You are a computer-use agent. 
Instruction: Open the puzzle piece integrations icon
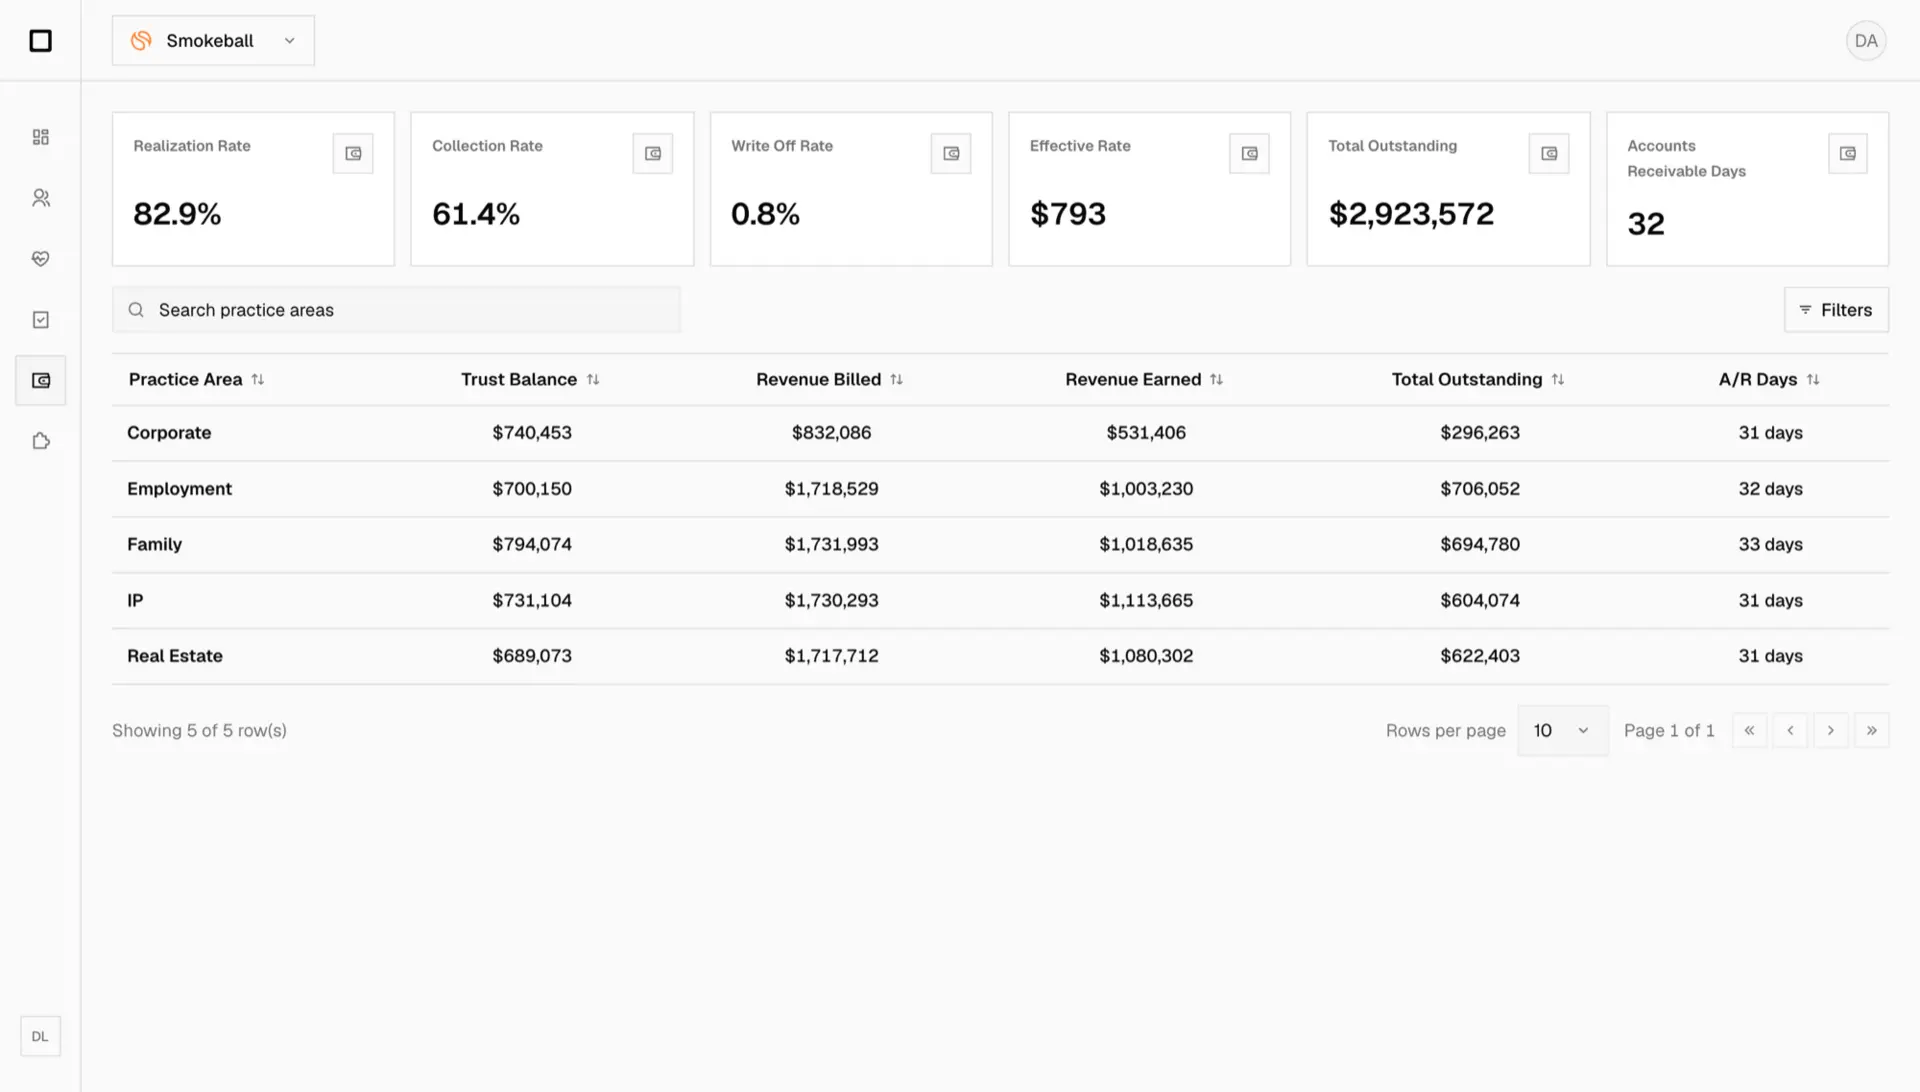(x=40, y=441)
